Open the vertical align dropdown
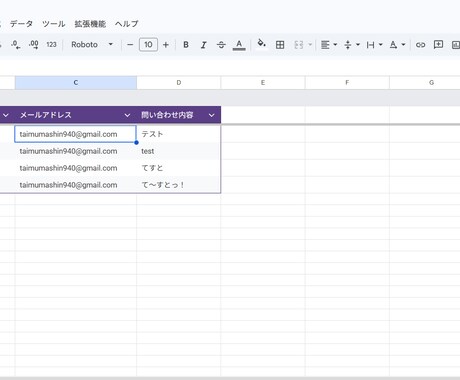Screen dimensions: 460x380 click(352, 45)
